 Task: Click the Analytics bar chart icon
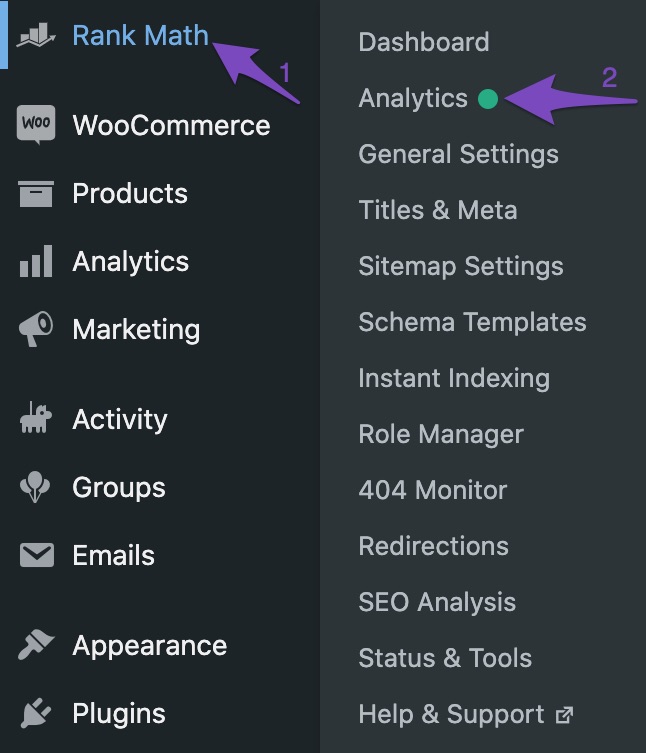pyautogui.click(x=36, y=261)
